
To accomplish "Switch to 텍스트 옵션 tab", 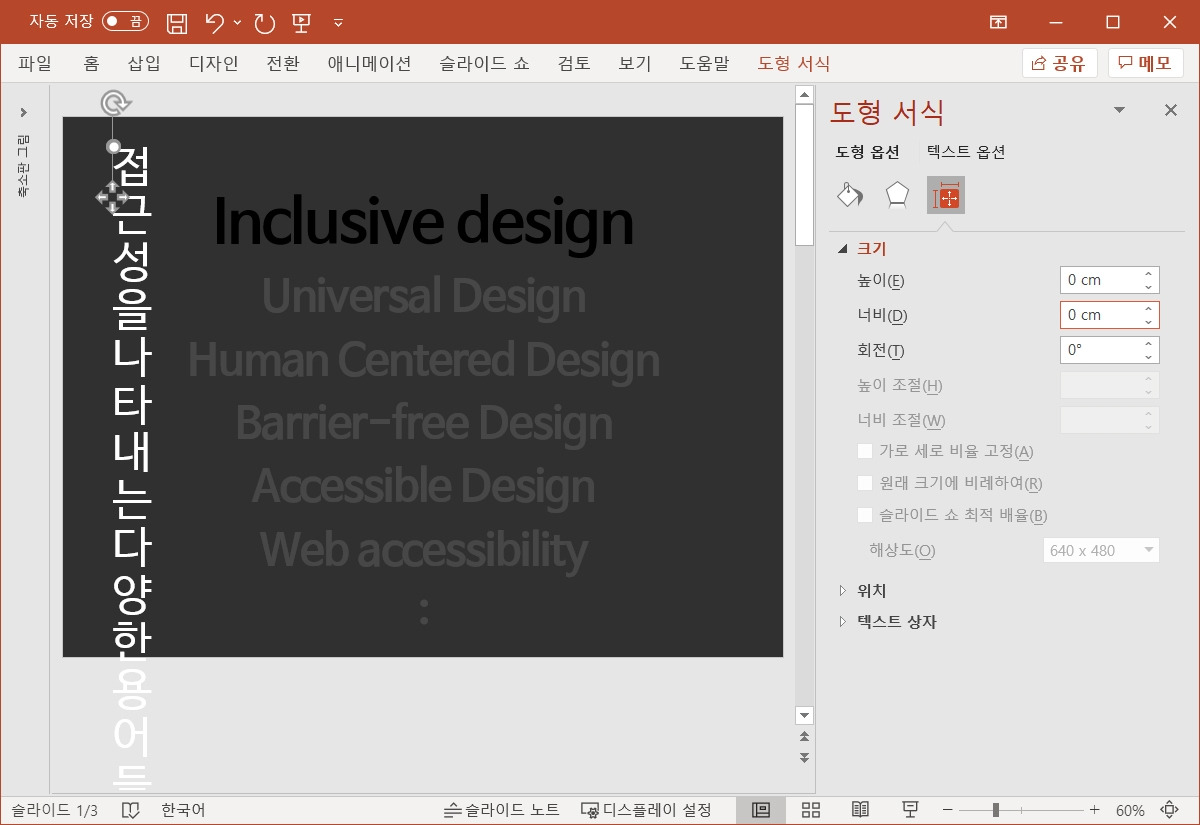I will coord(965,152).
